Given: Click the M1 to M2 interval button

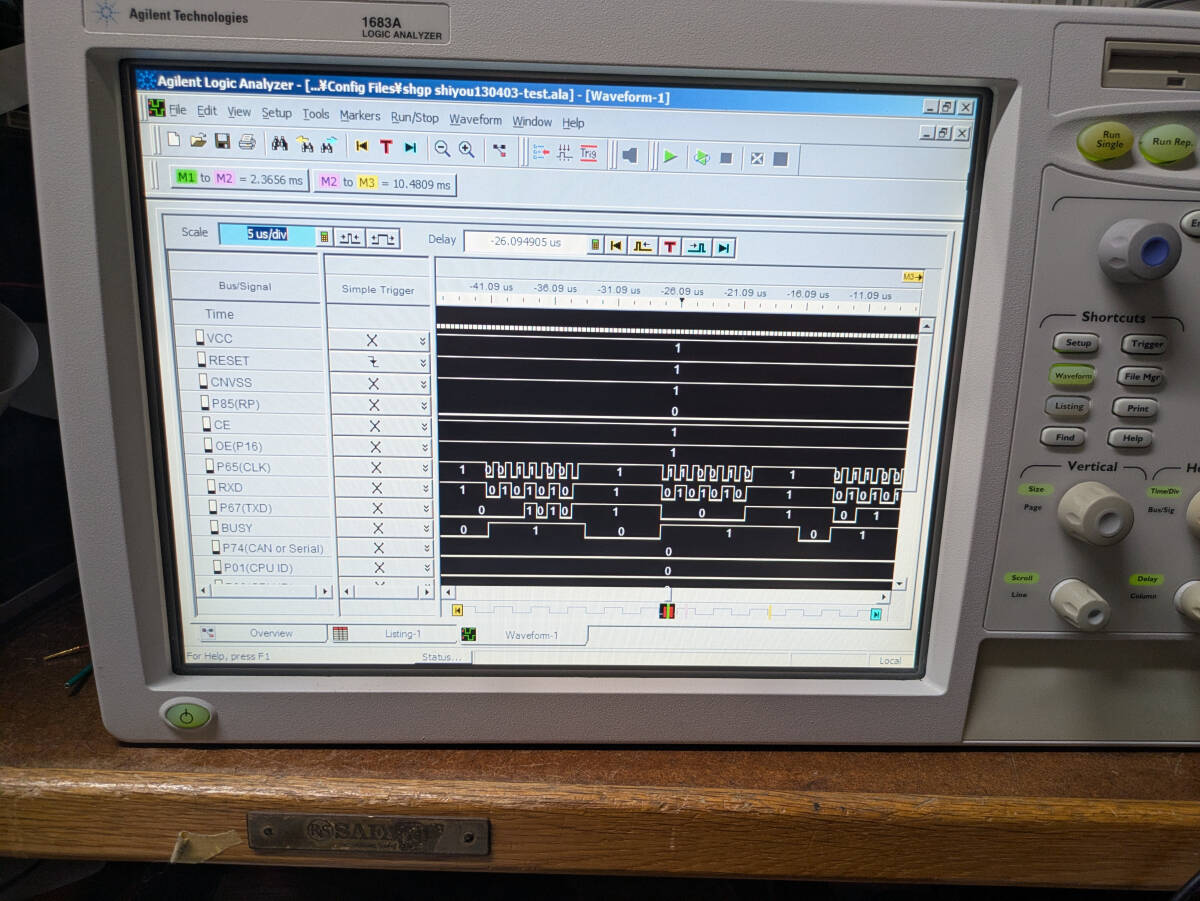Looking at the screenshot, I should click(x=239, y=179).
